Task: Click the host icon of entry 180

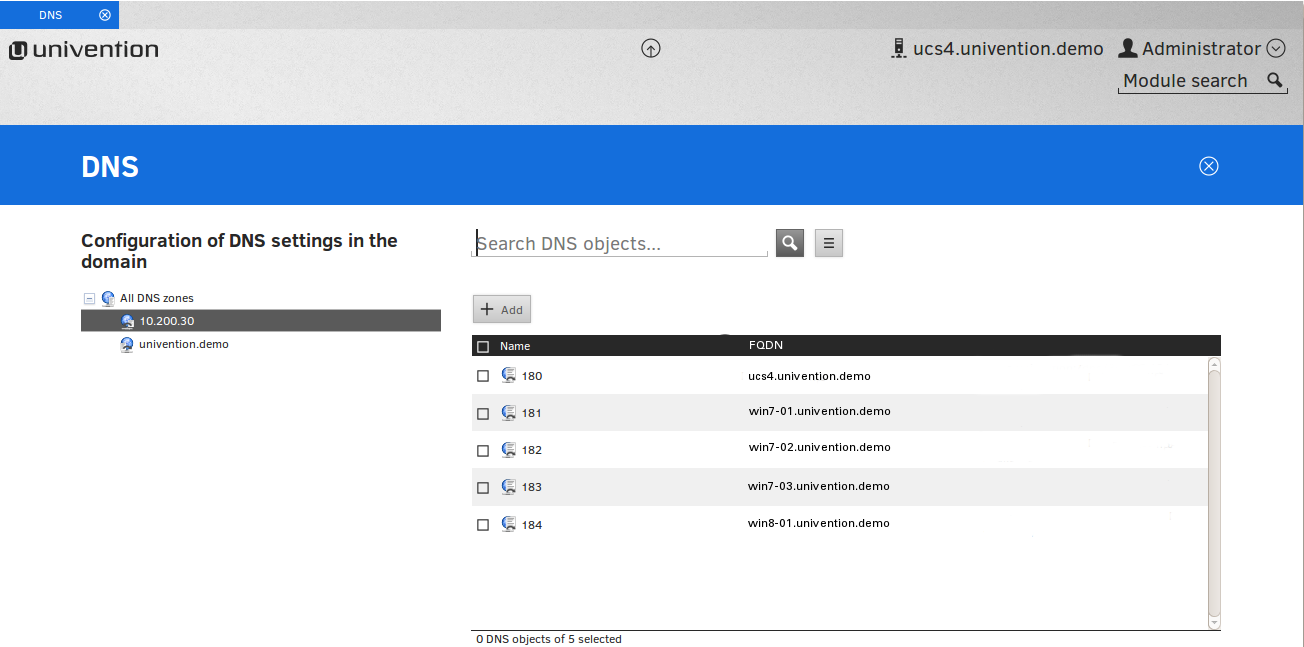Action: [509, 375]
